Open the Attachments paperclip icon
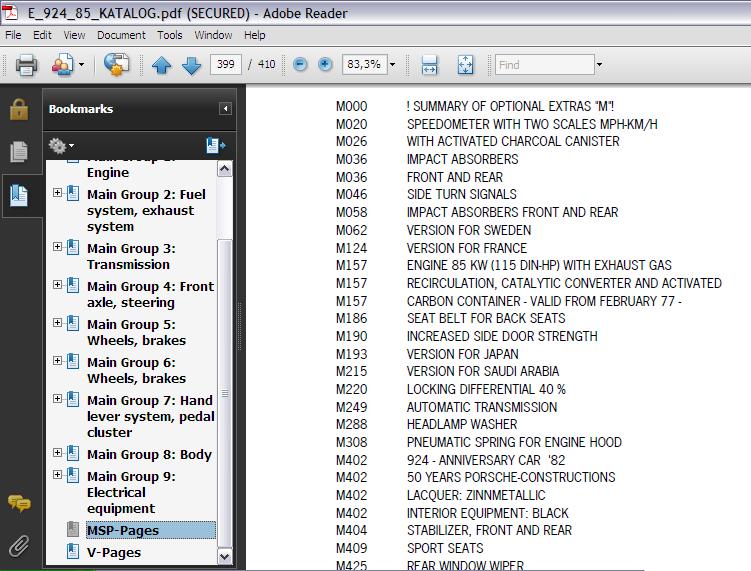 point(19,546)
